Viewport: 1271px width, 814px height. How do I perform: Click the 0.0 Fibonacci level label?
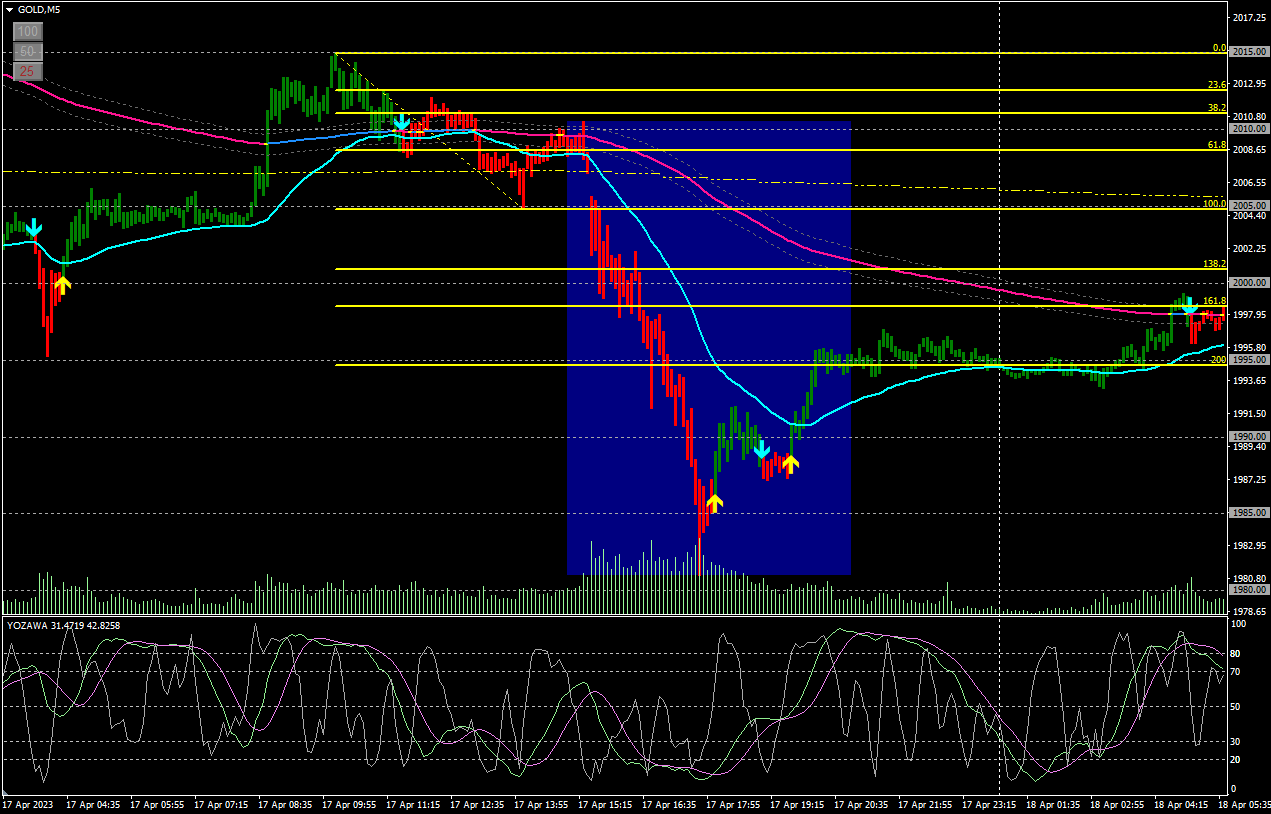pos(1218,48)
